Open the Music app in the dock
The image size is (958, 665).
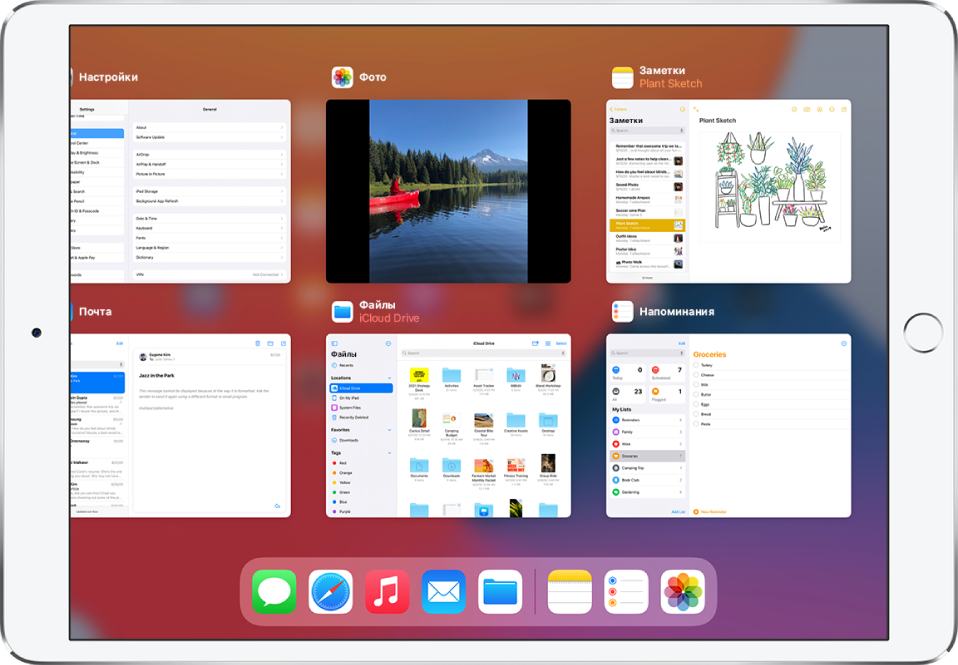coord(387,591)
